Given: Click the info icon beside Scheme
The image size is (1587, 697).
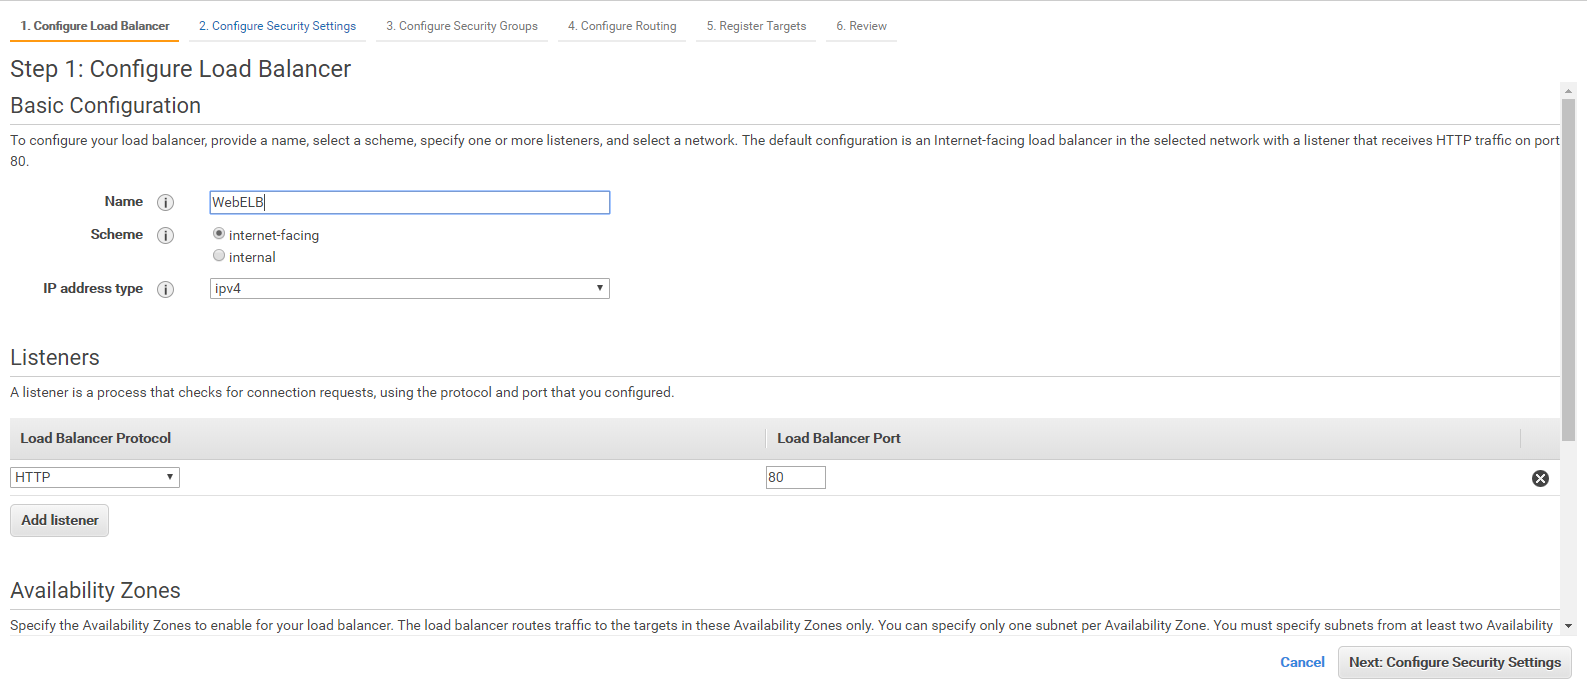Looking at the screenshot, I should 166,236.
